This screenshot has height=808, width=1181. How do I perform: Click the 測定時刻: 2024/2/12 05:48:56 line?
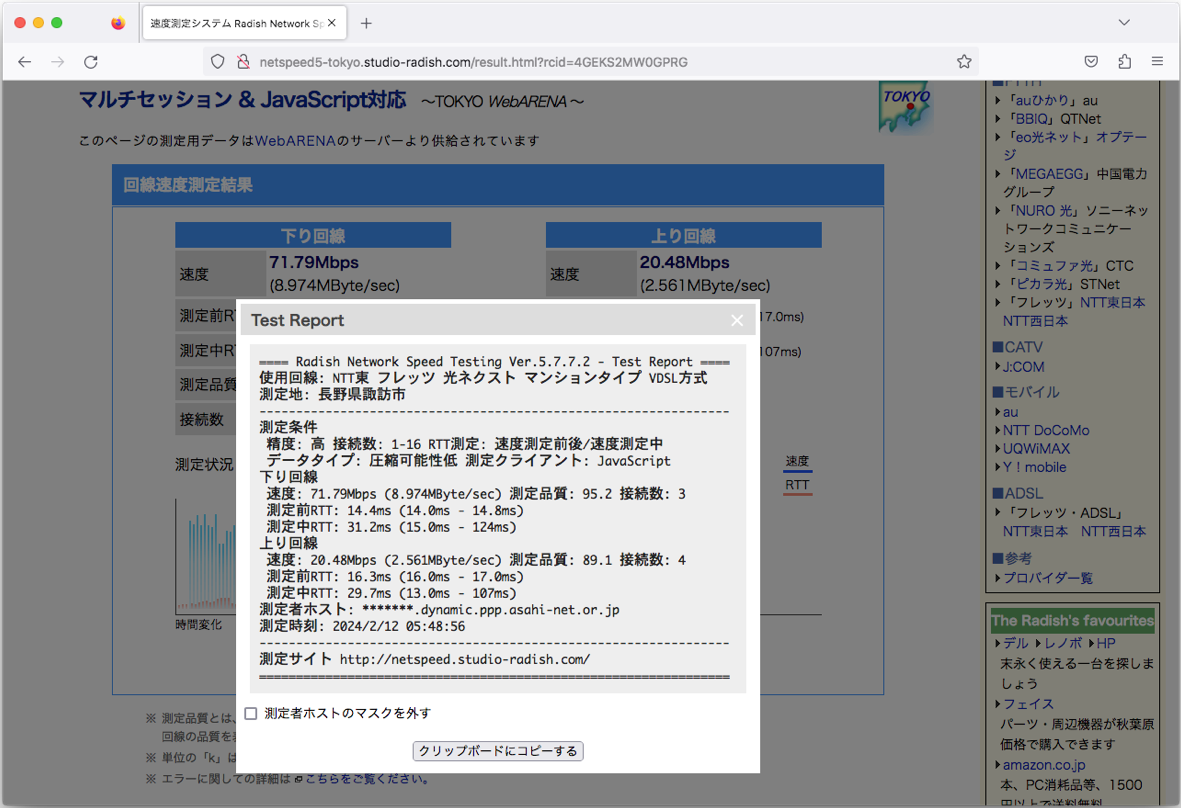[362, 627]
